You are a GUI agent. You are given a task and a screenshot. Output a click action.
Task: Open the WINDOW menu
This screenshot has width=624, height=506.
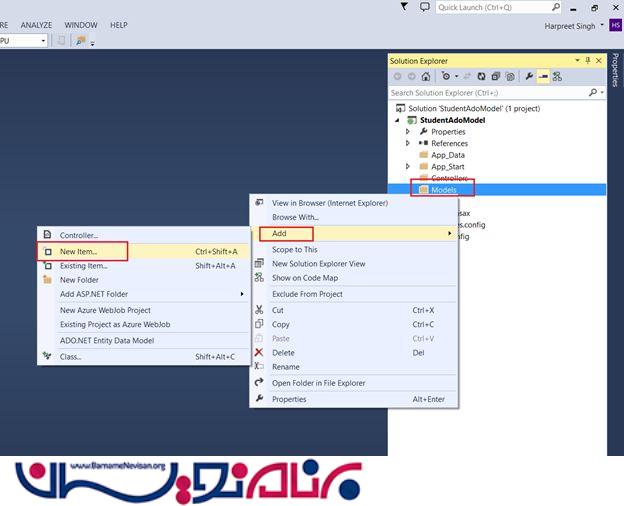(81, 25)
